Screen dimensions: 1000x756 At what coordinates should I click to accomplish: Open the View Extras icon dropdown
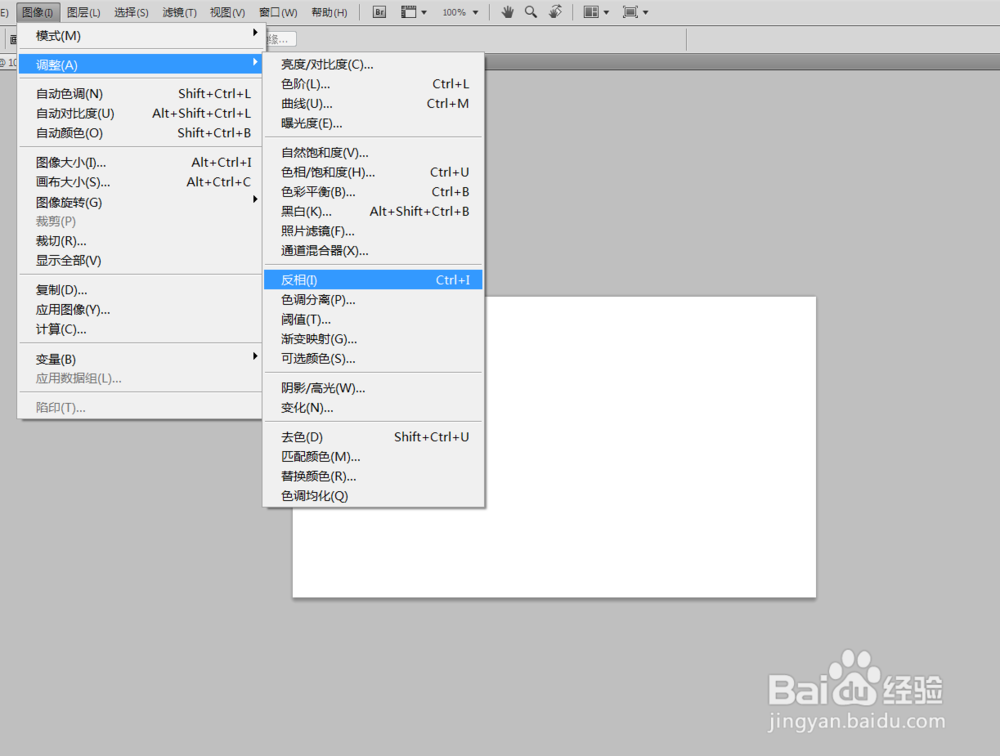point(413,12)
